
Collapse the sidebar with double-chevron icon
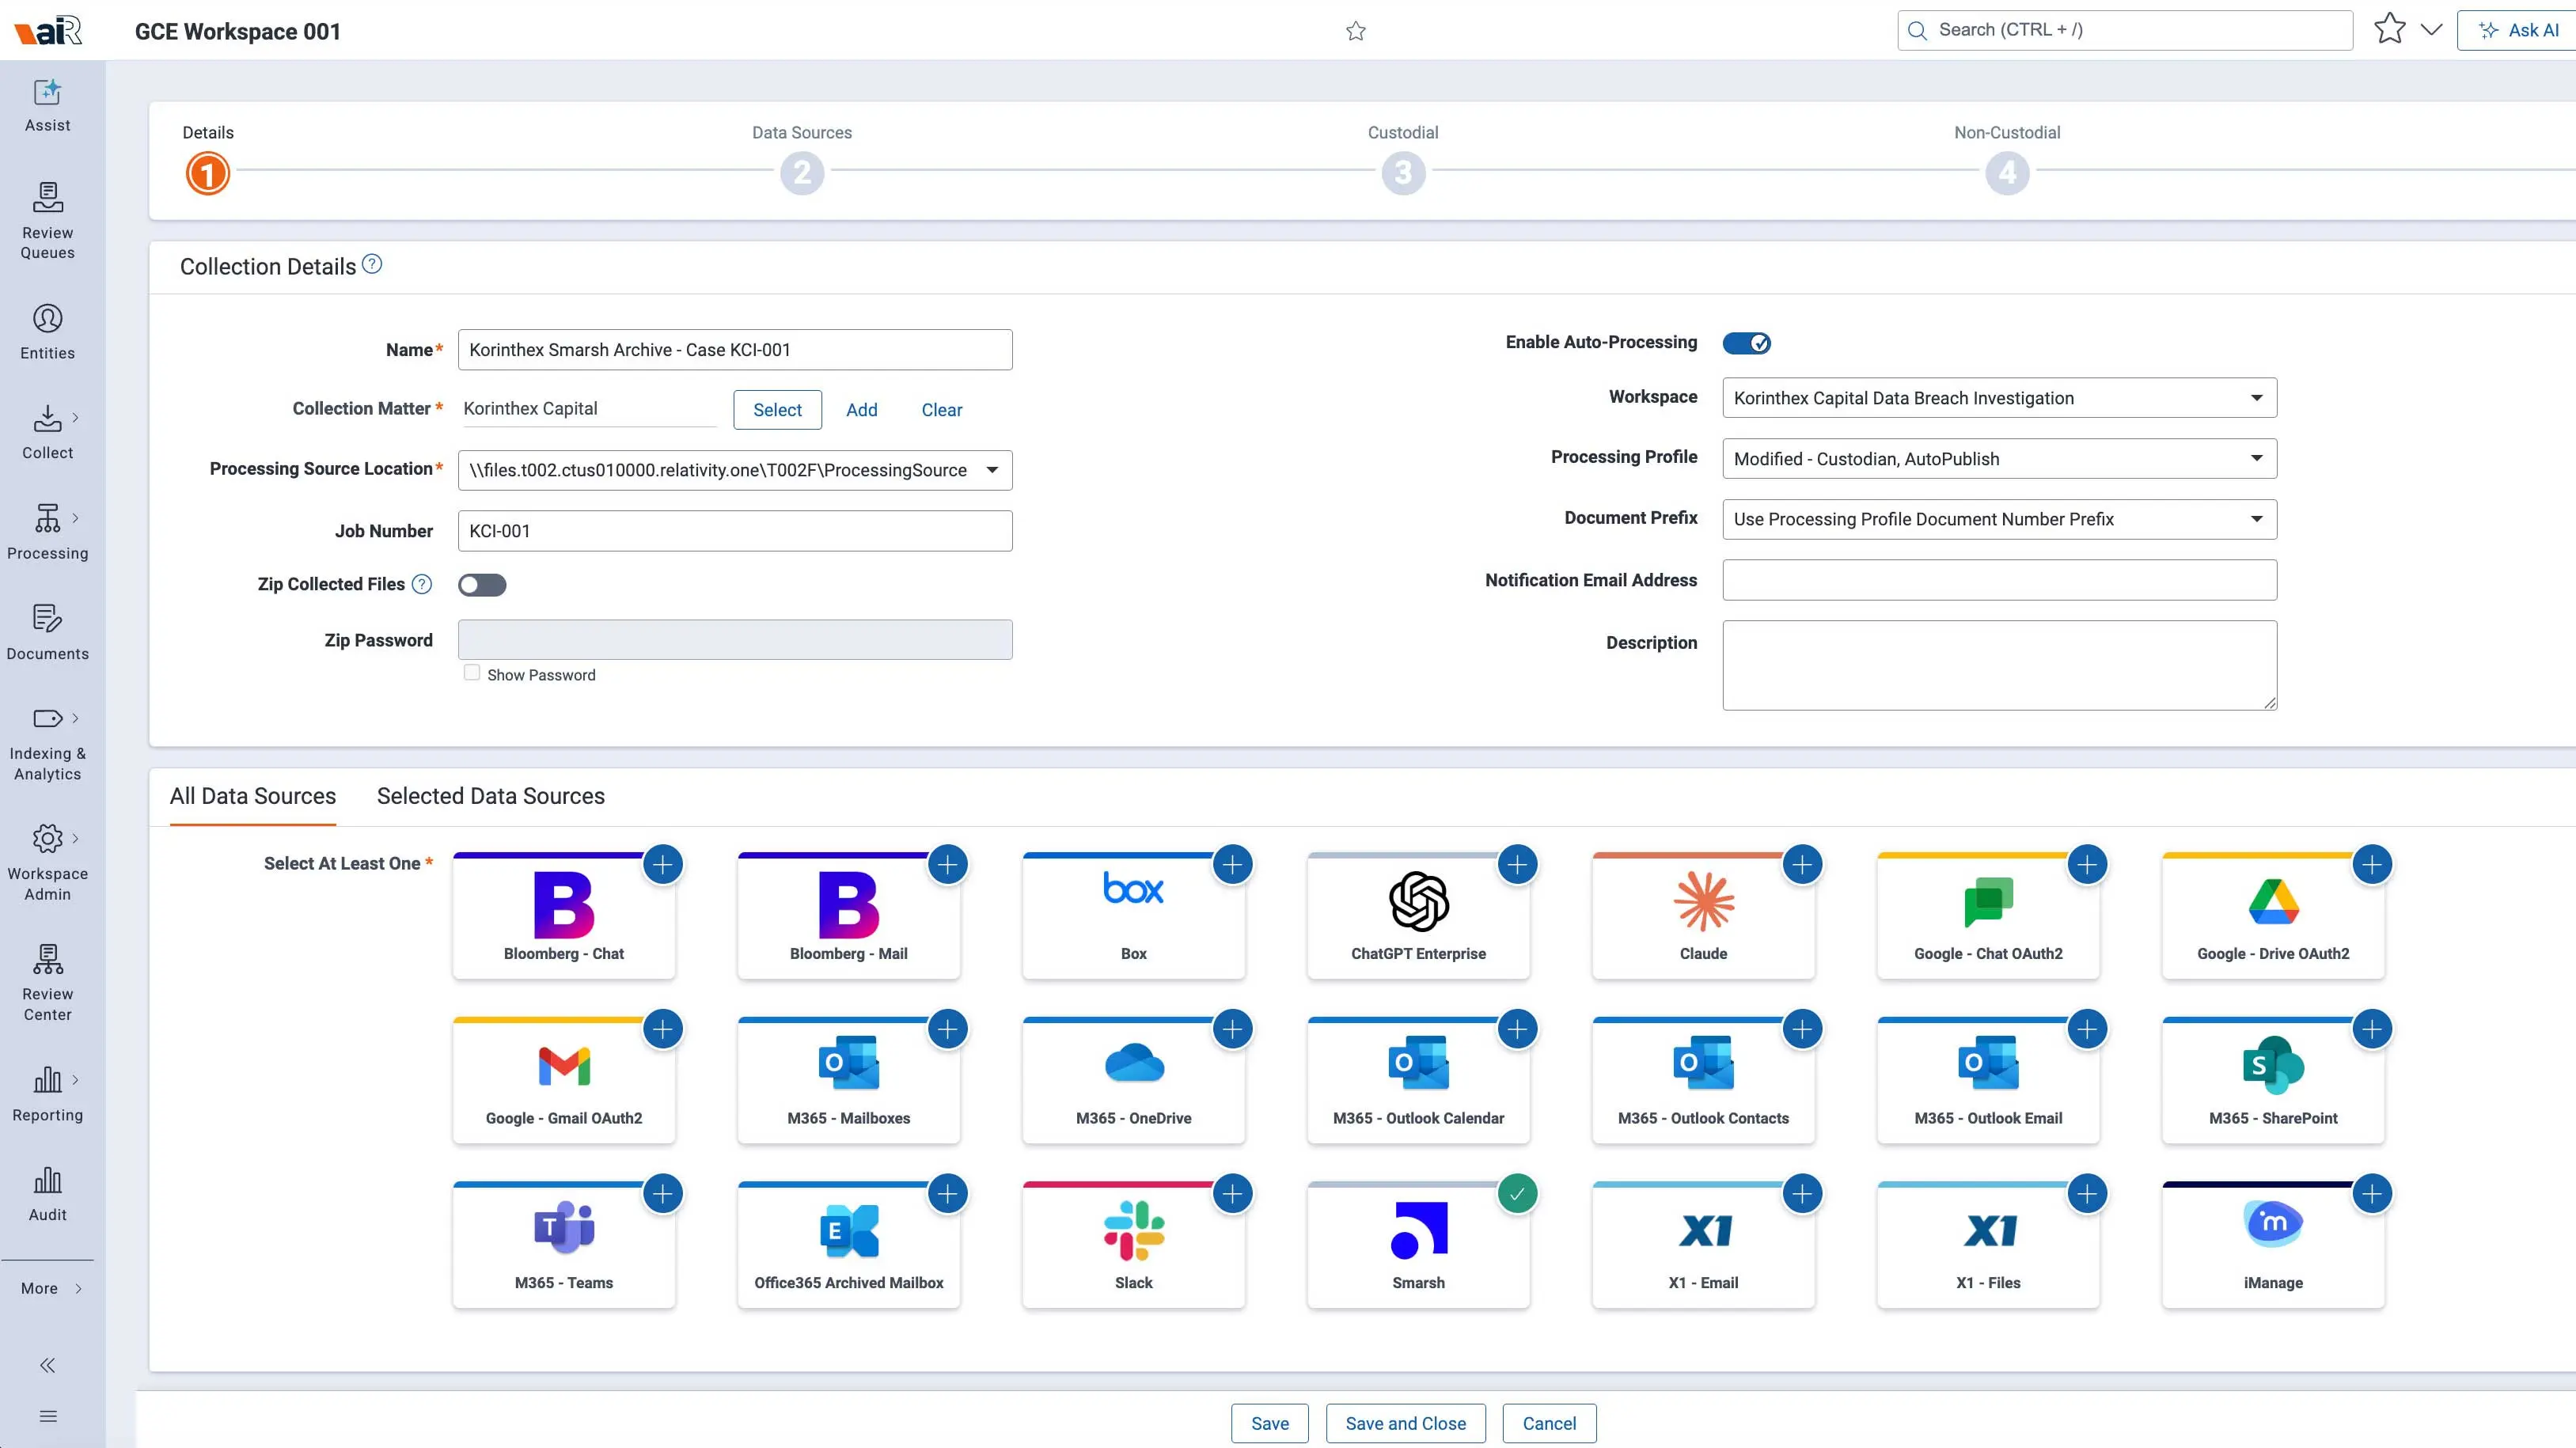[x=47, y=1365]
